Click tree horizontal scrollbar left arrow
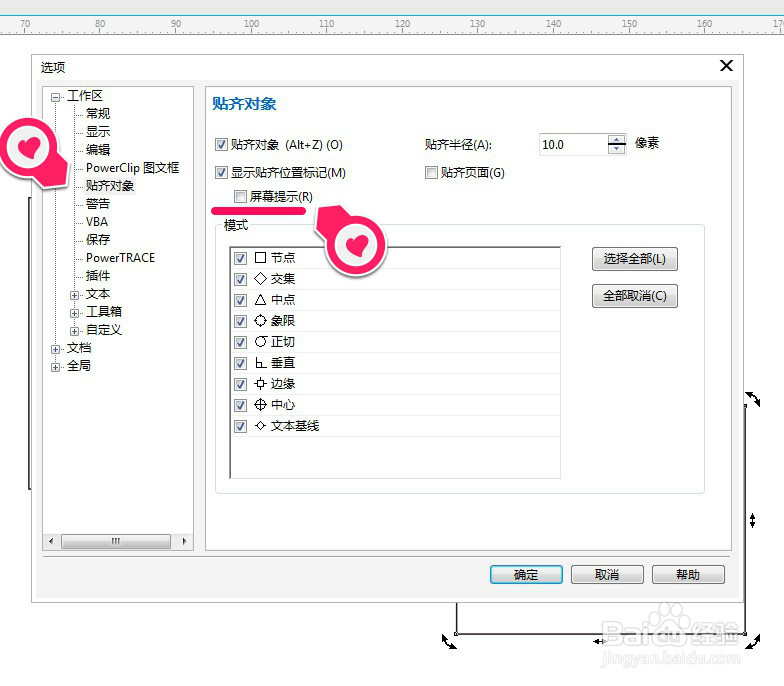The width and height of the screenshot is (784, 686). tap(51, 541)
